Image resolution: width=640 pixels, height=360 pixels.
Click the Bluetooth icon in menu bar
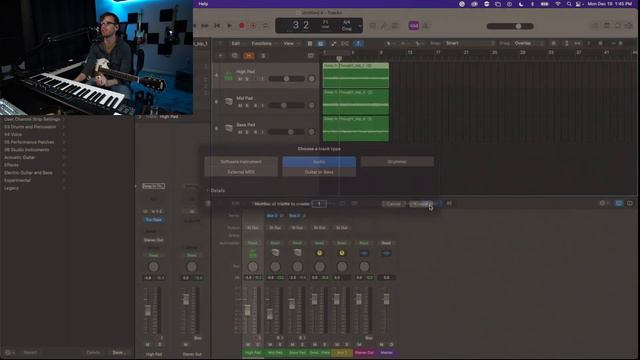pyautogui.click(x=532, y=4)
